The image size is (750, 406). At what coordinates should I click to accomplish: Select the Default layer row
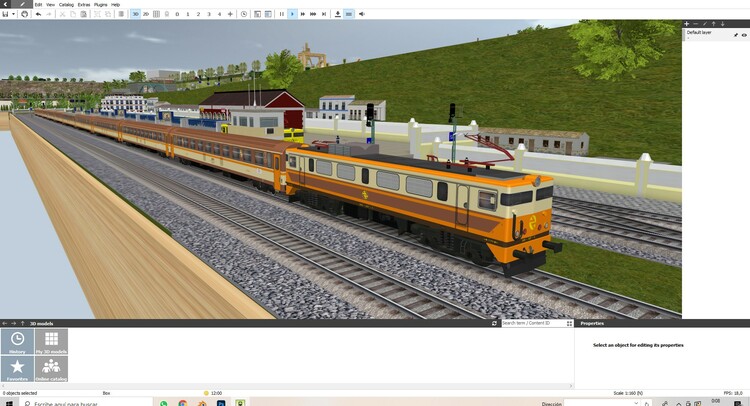pos(716,34)
